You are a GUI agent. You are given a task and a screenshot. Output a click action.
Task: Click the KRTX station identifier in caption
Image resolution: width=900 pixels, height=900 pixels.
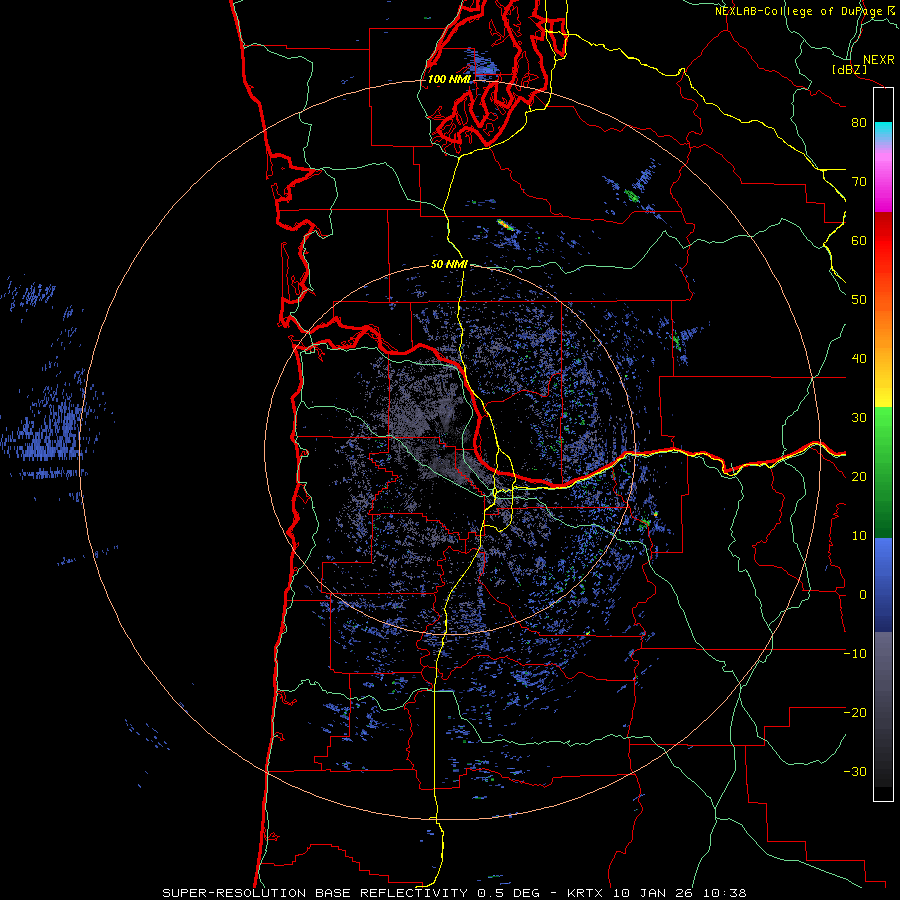(586, 893)
